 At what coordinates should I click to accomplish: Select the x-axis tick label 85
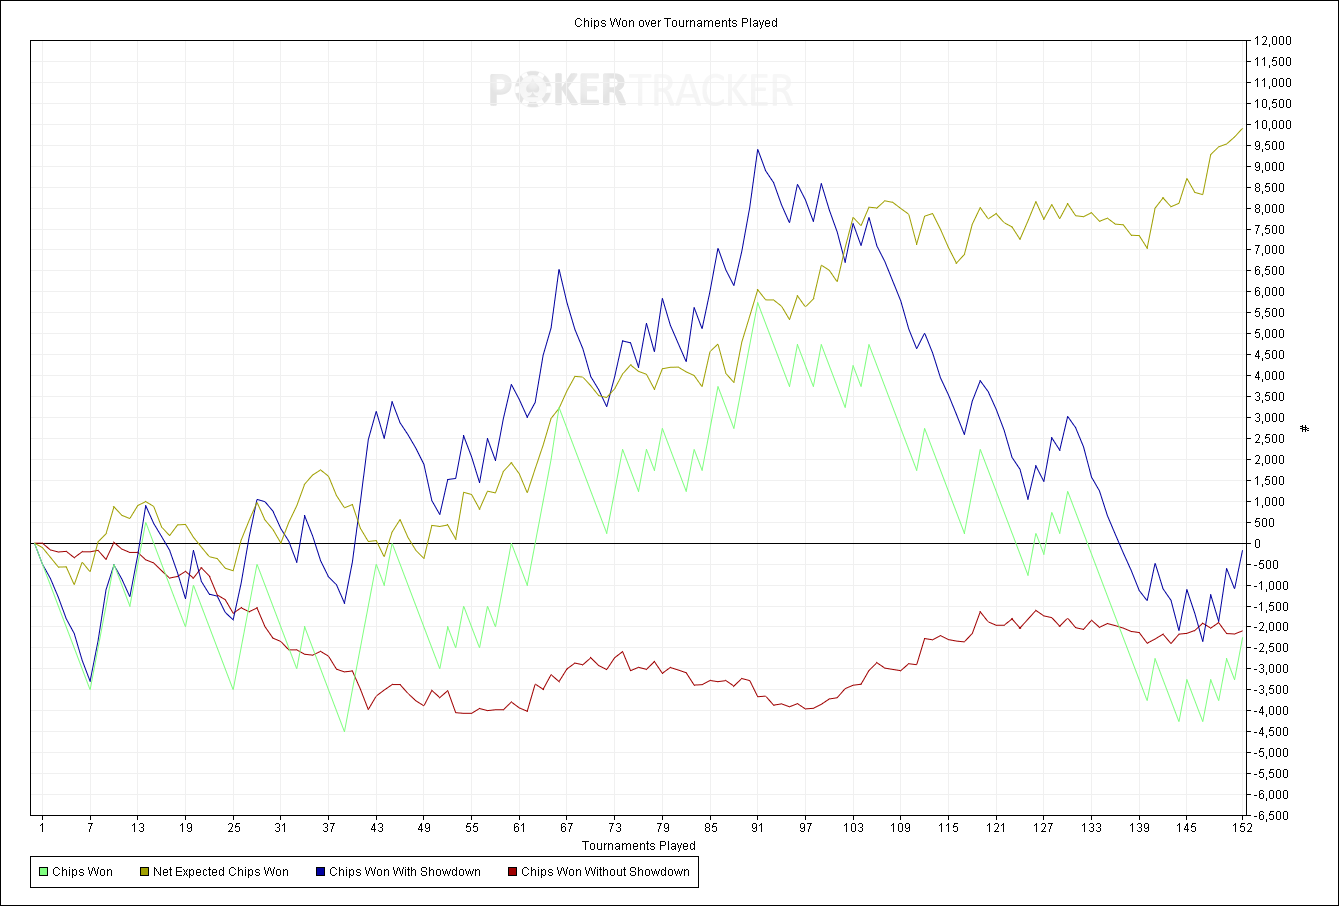tap(710, 829)
